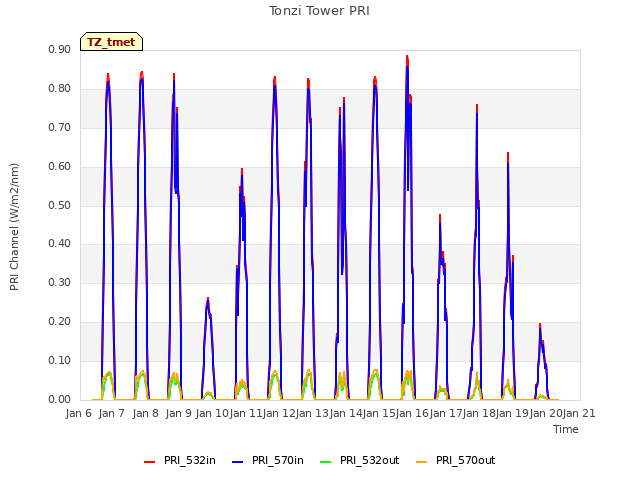
Task: Click the small Jan 10 peak in the plot
Action: pos(208,300)
